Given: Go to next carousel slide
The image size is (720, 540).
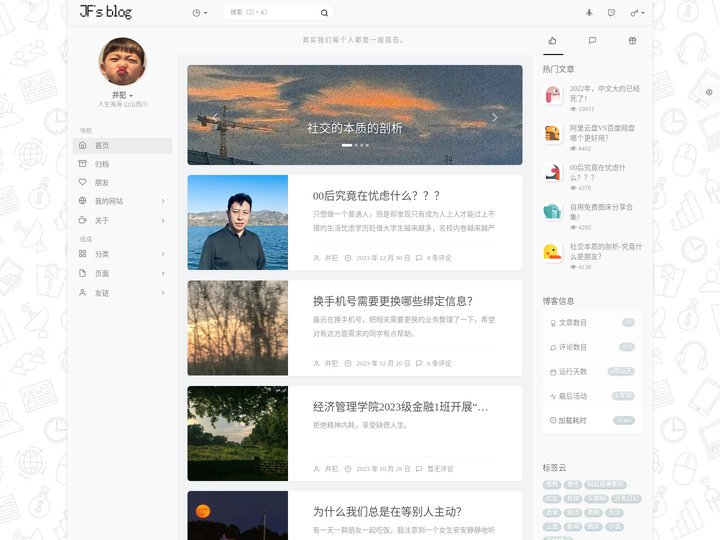Looking at the screenshot, I should click(495, 117).
